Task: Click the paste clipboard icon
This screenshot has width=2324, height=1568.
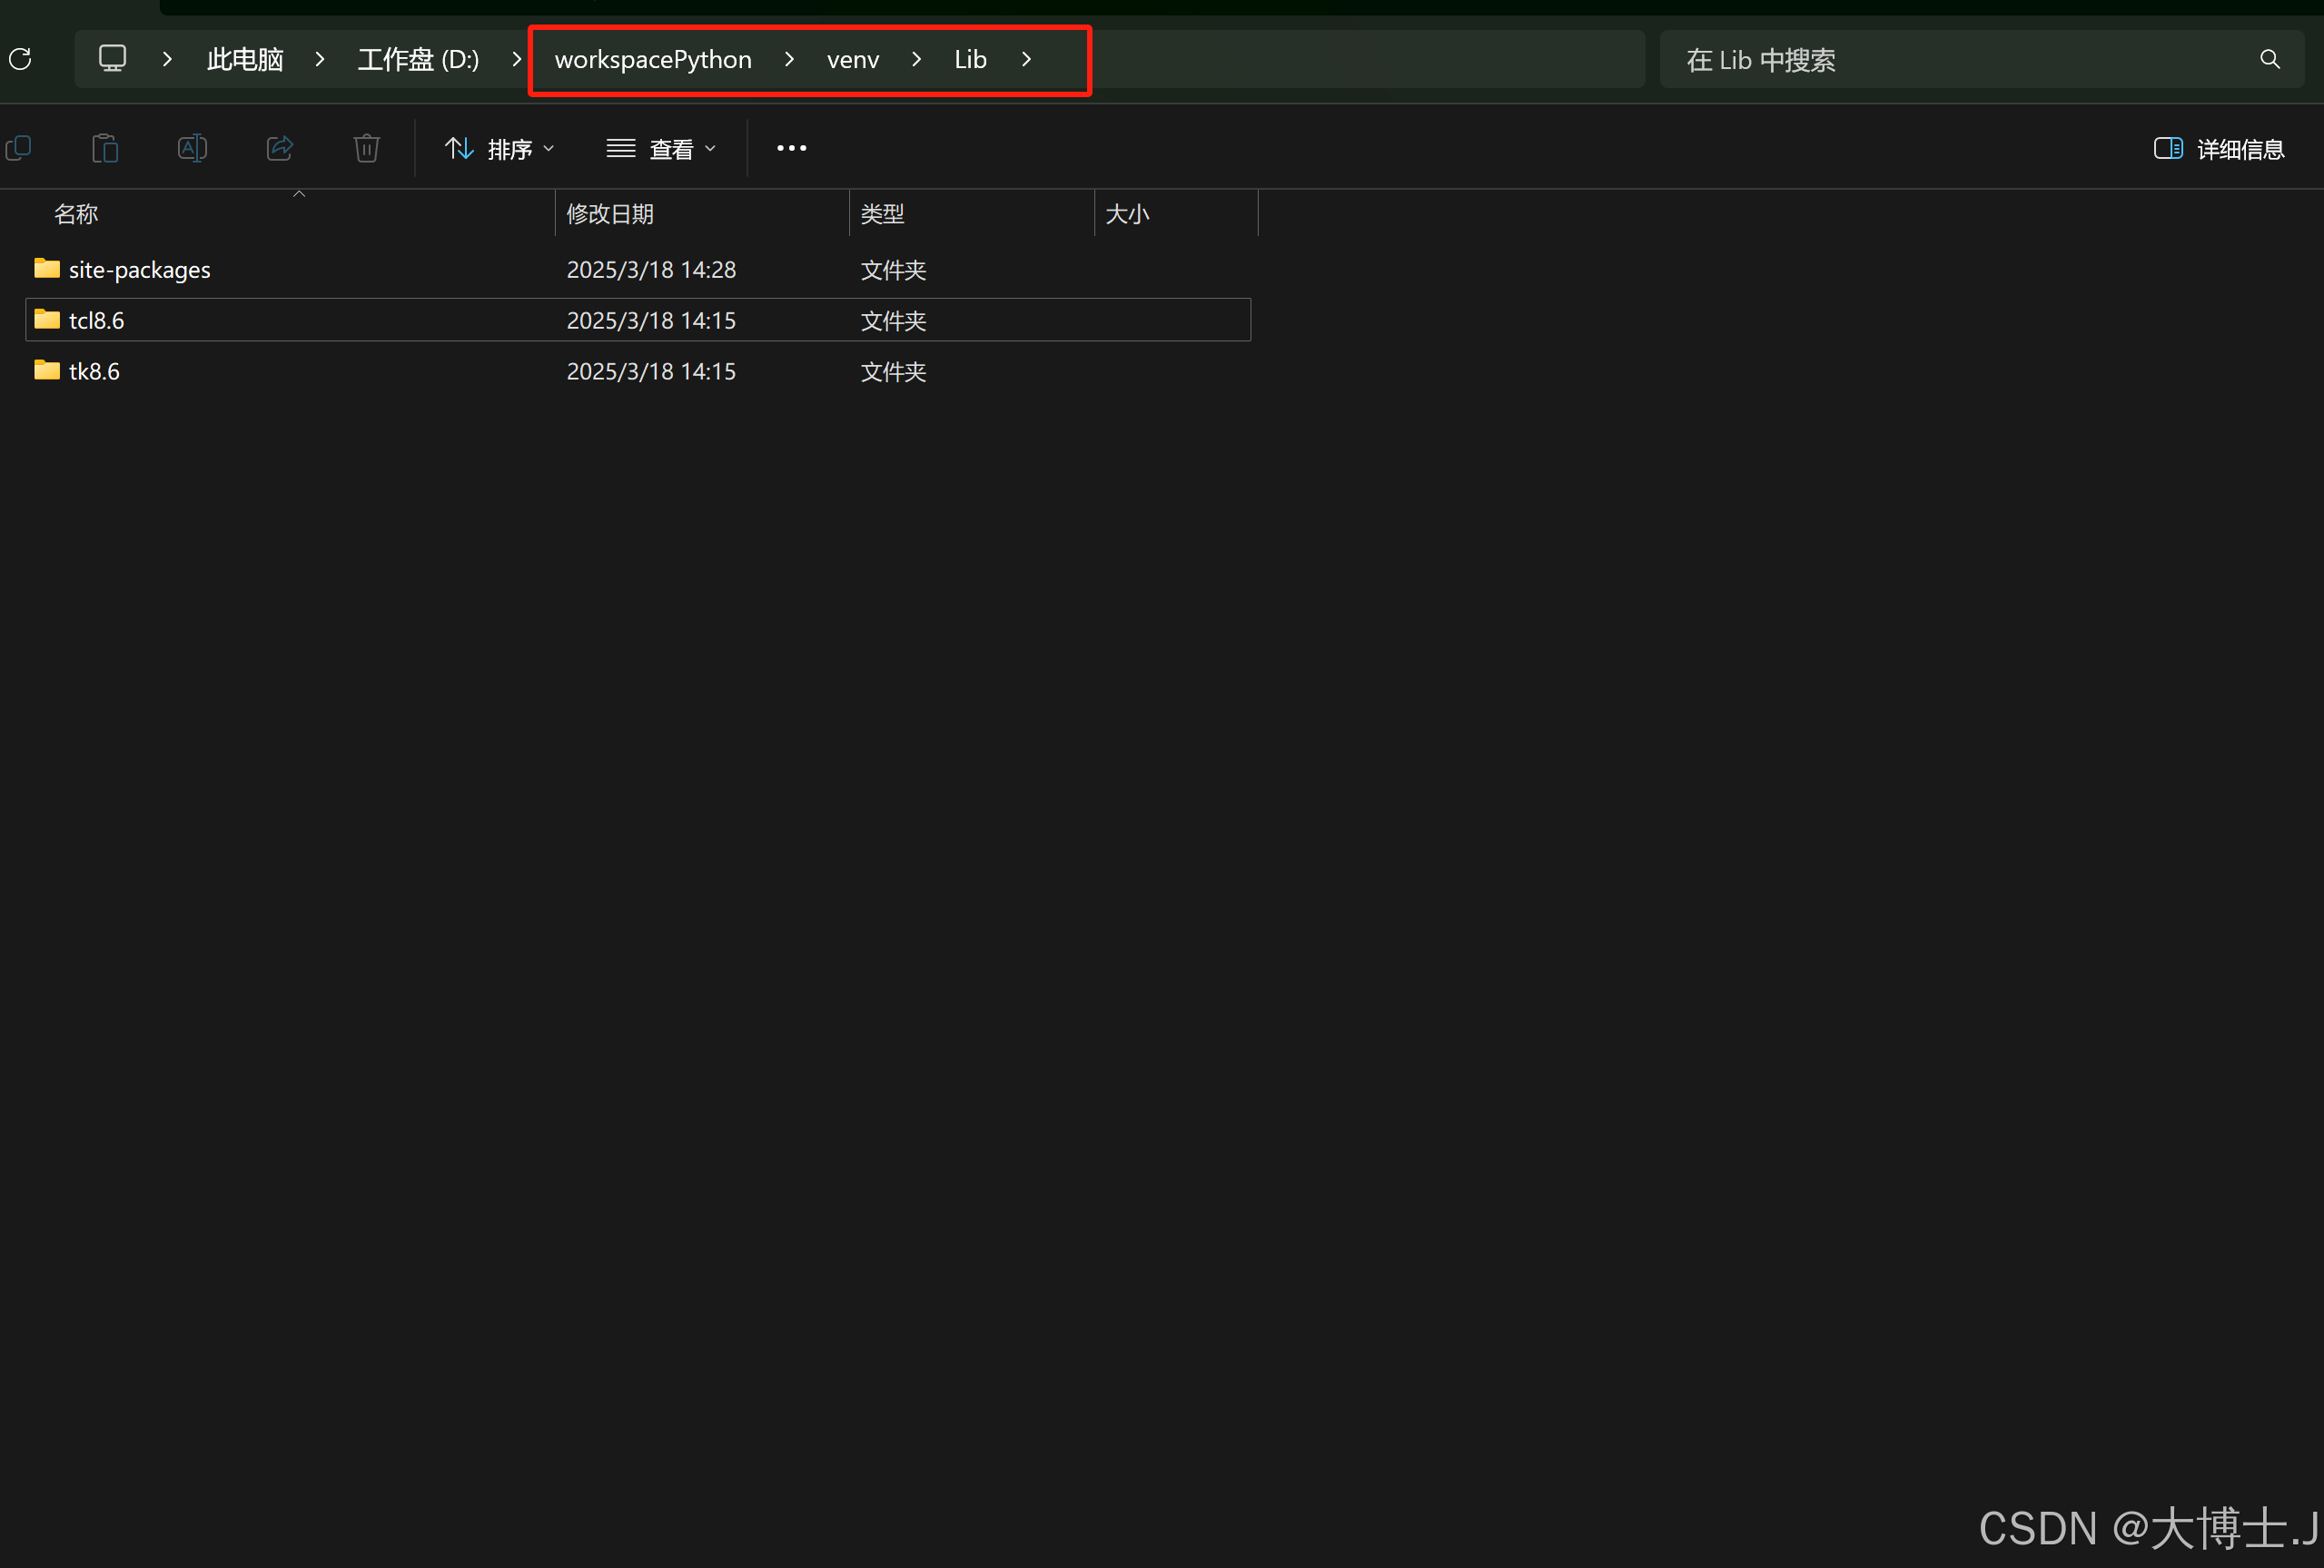Action: [x=105, y=149]
